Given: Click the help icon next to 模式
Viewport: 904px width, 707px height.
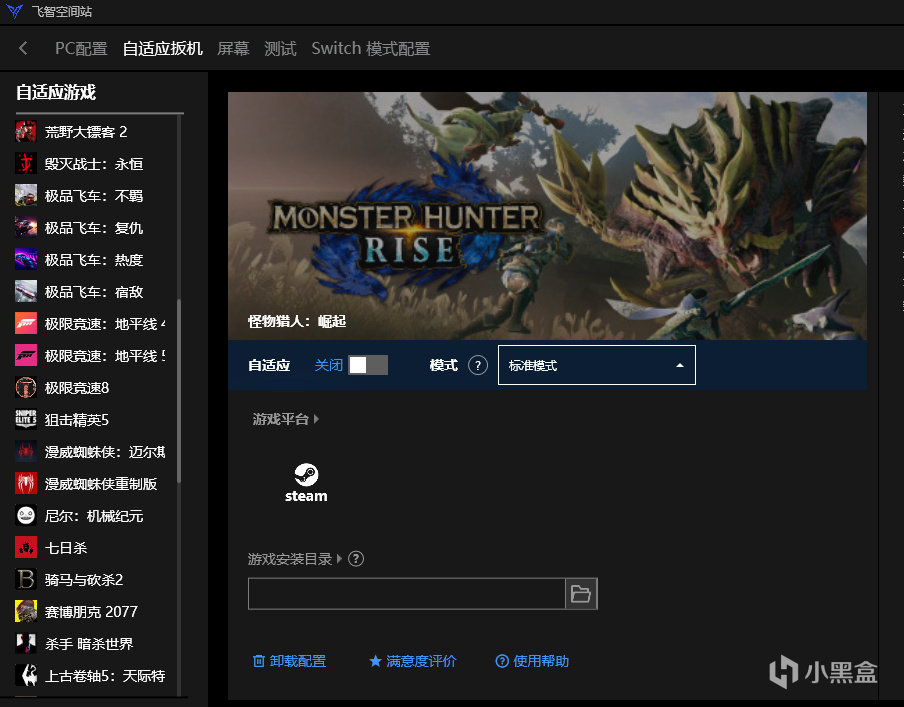Looking at the screenshot, I should [478, 365].
